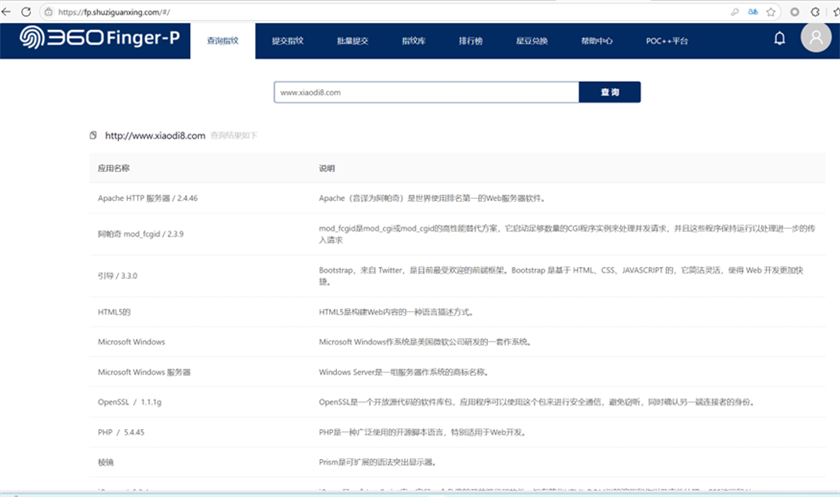This screenshot has width=840, height=497.
Task: Focus the www.xiaodi8.com search input field
Action: pyautogui.click(x=426, y=92)
